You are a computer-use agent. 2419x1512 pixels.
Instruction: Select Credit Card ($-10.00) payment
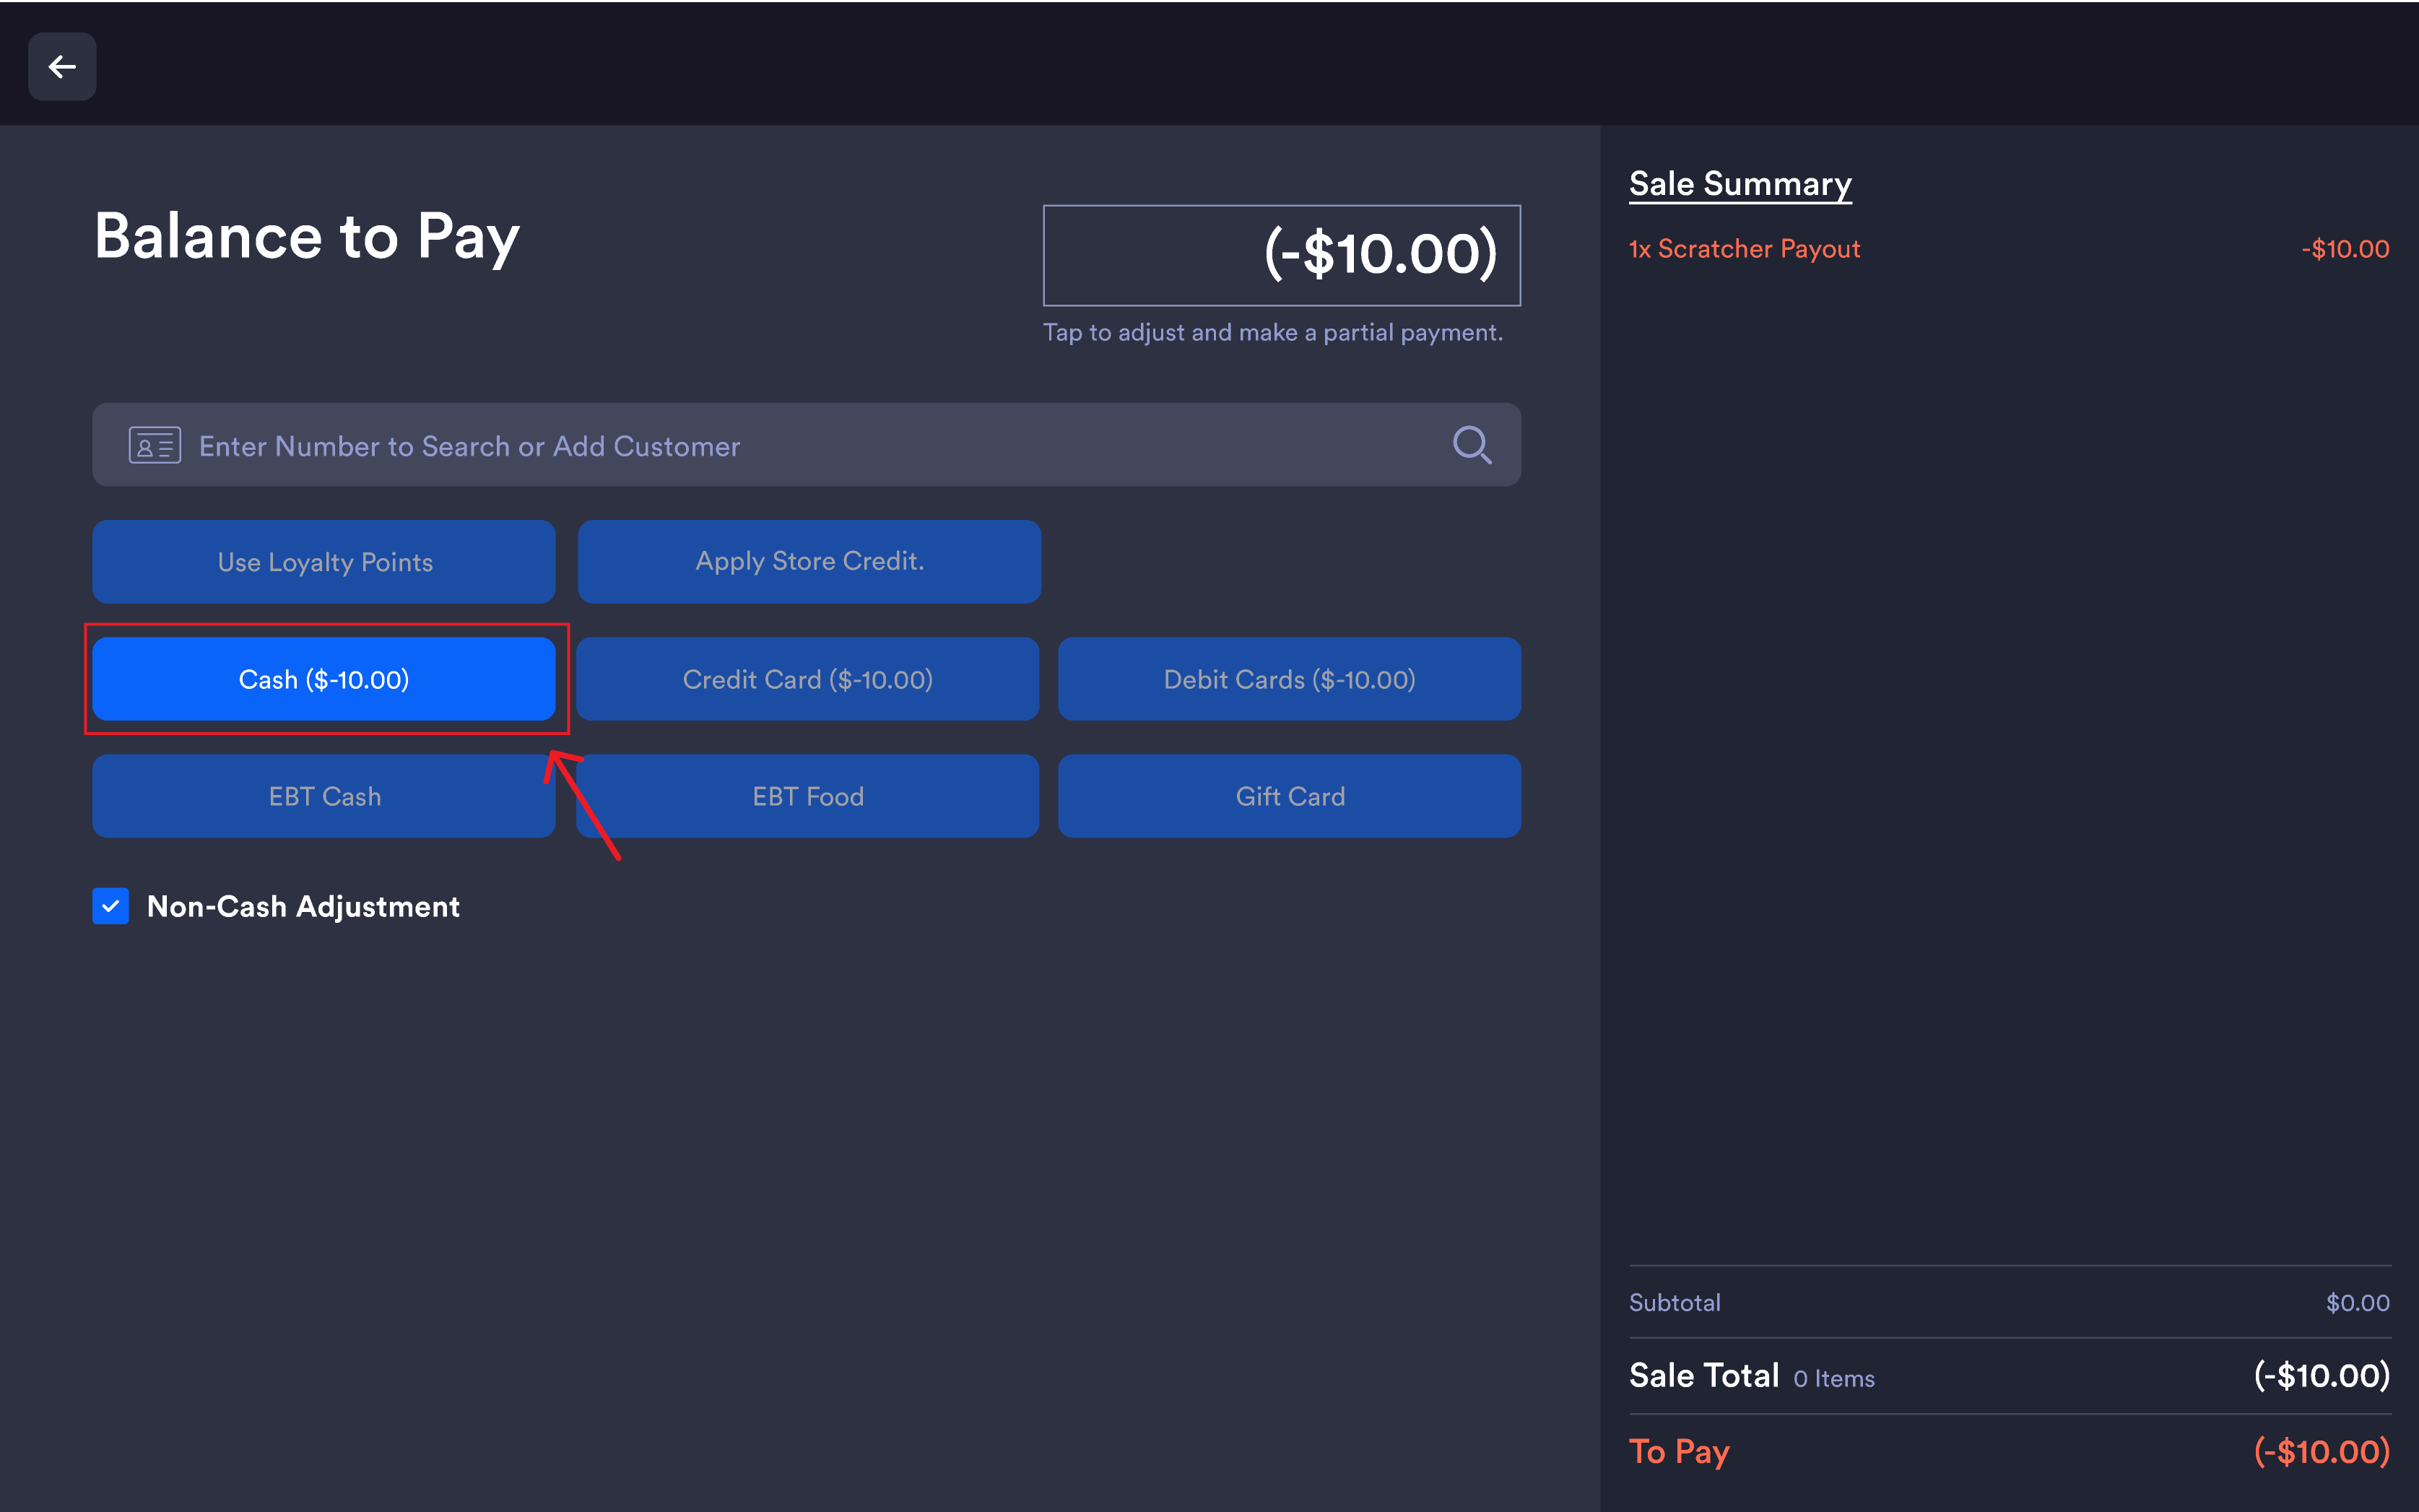[807, 679]
